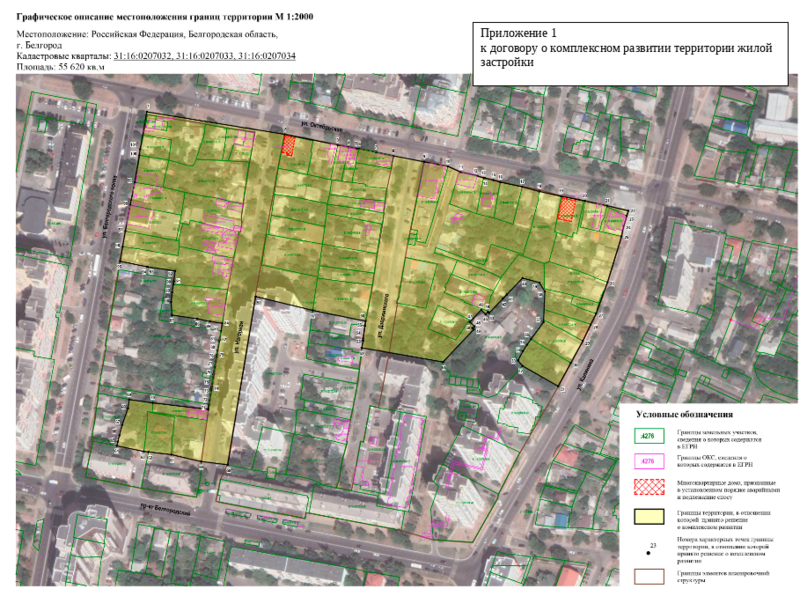Screen dimensions: 800x589
Task: Click the 'ул. Нагорная' street label
Action: click(238, 337)
